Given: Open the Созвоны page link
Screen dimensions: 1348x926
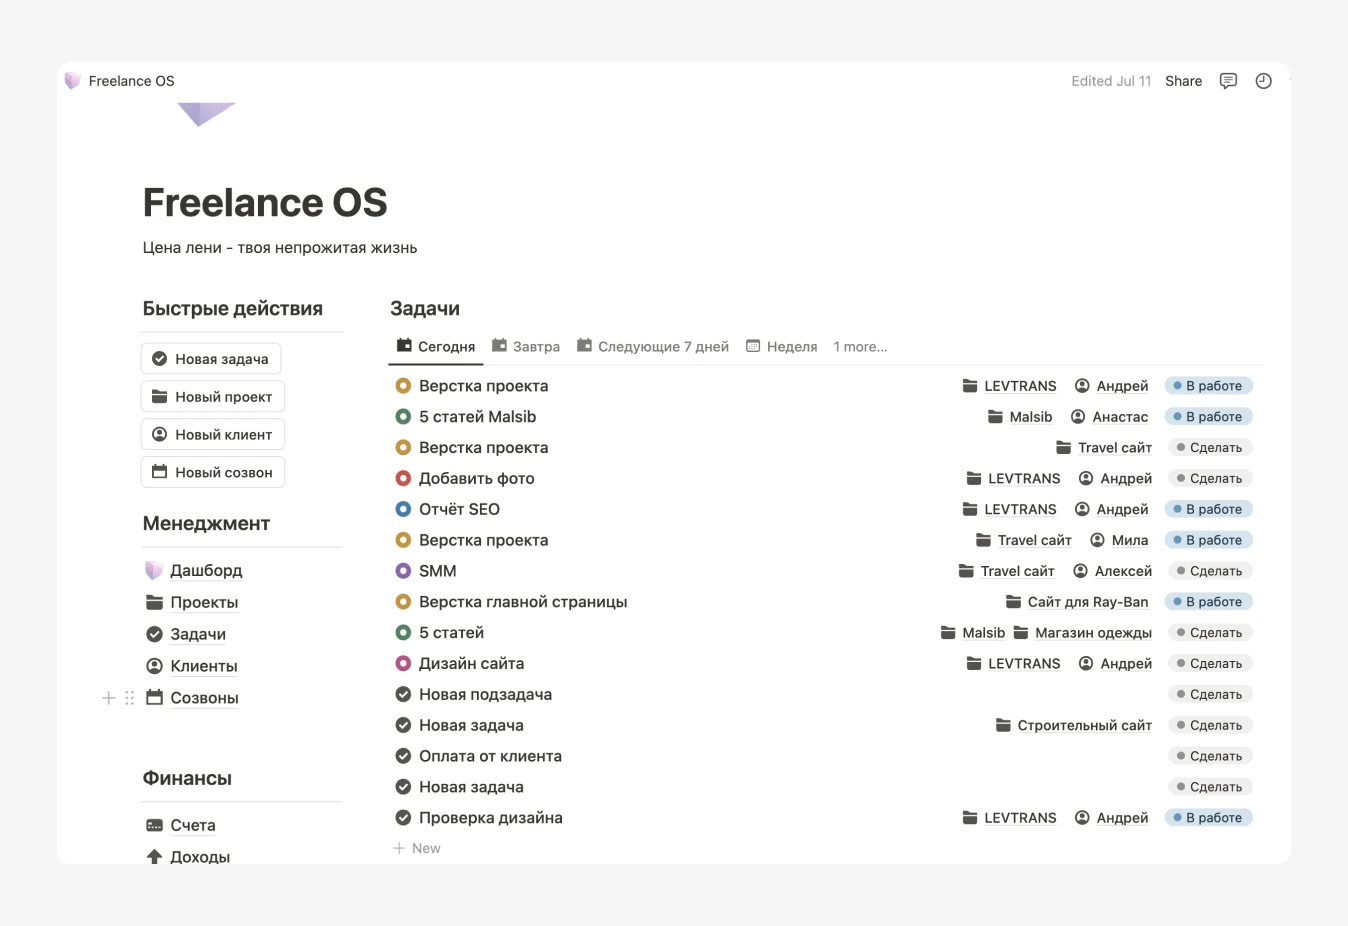Looking at the screenshot, I should coord(204,698).
